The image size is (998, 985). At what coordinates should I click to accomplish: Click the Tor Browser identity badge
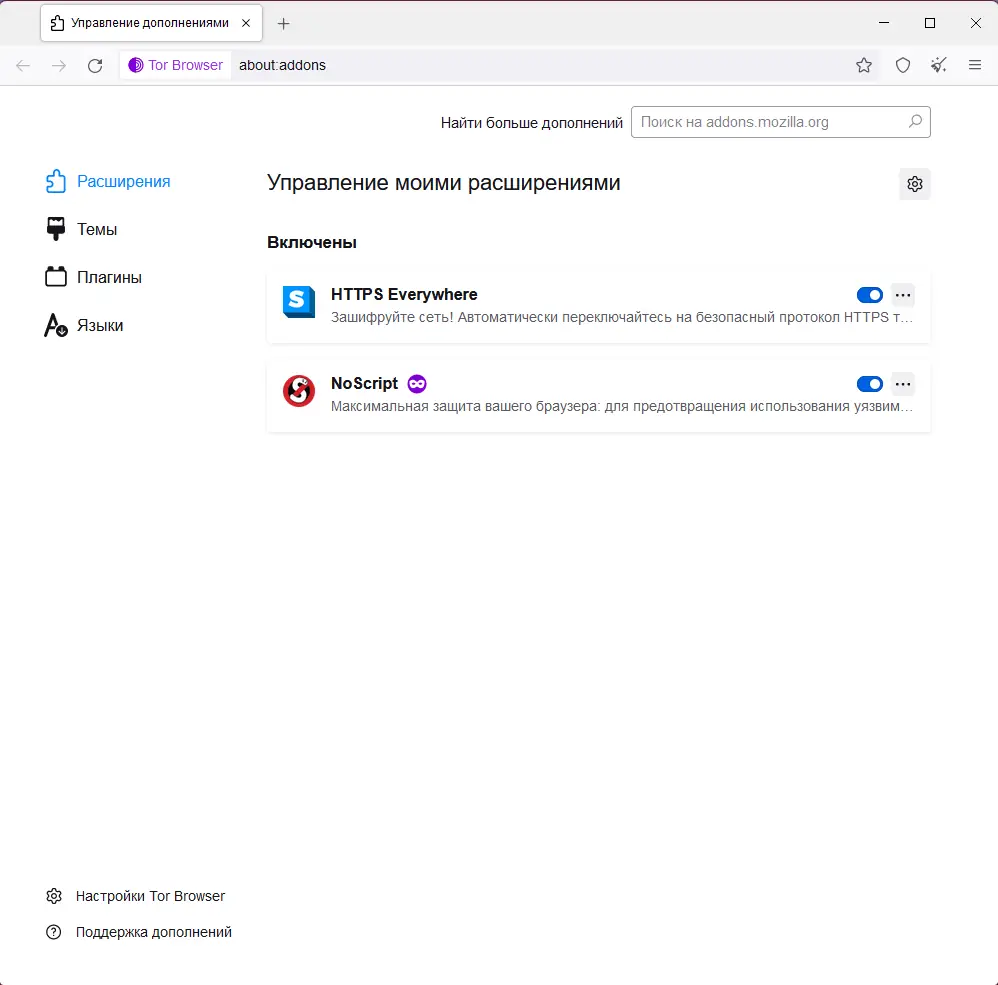(x=176, y=65)
